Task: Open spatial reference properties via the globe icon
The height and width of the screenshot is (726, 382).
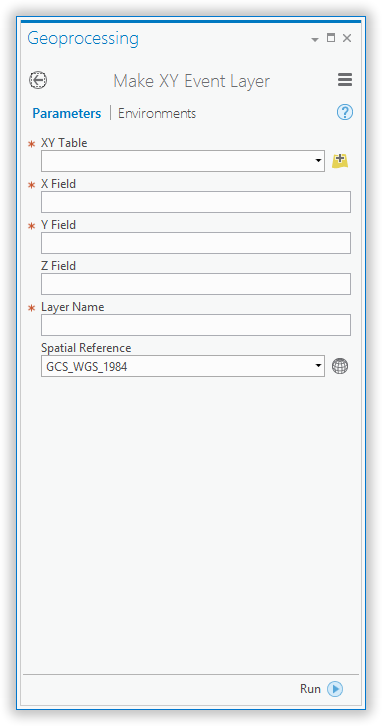Action: 340,366
